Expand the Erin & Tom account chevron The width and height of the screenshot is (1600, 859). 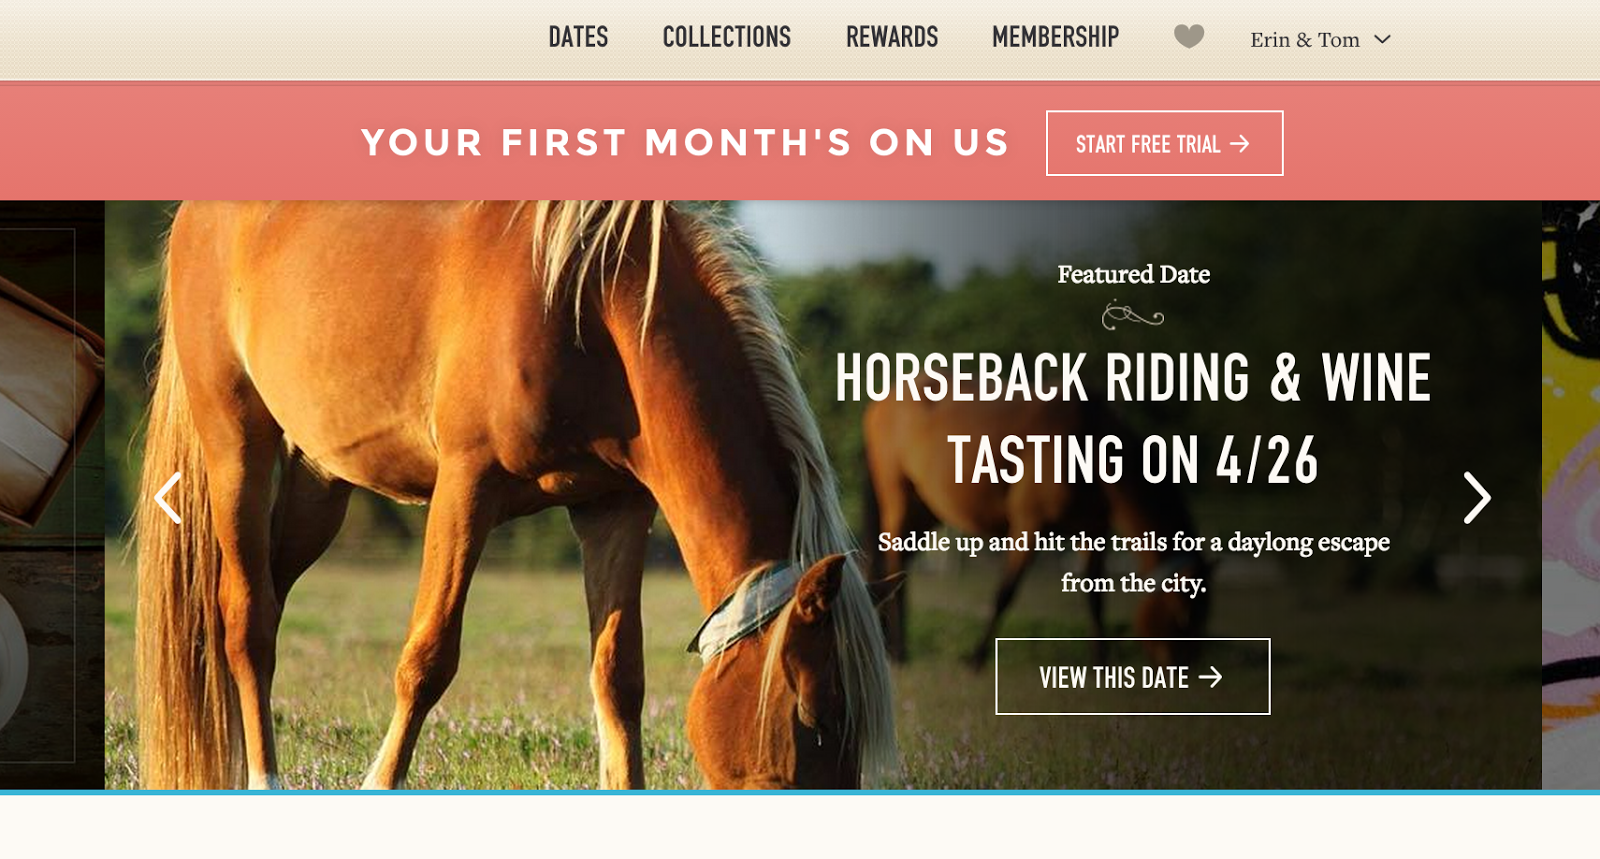click(1383, 39)
